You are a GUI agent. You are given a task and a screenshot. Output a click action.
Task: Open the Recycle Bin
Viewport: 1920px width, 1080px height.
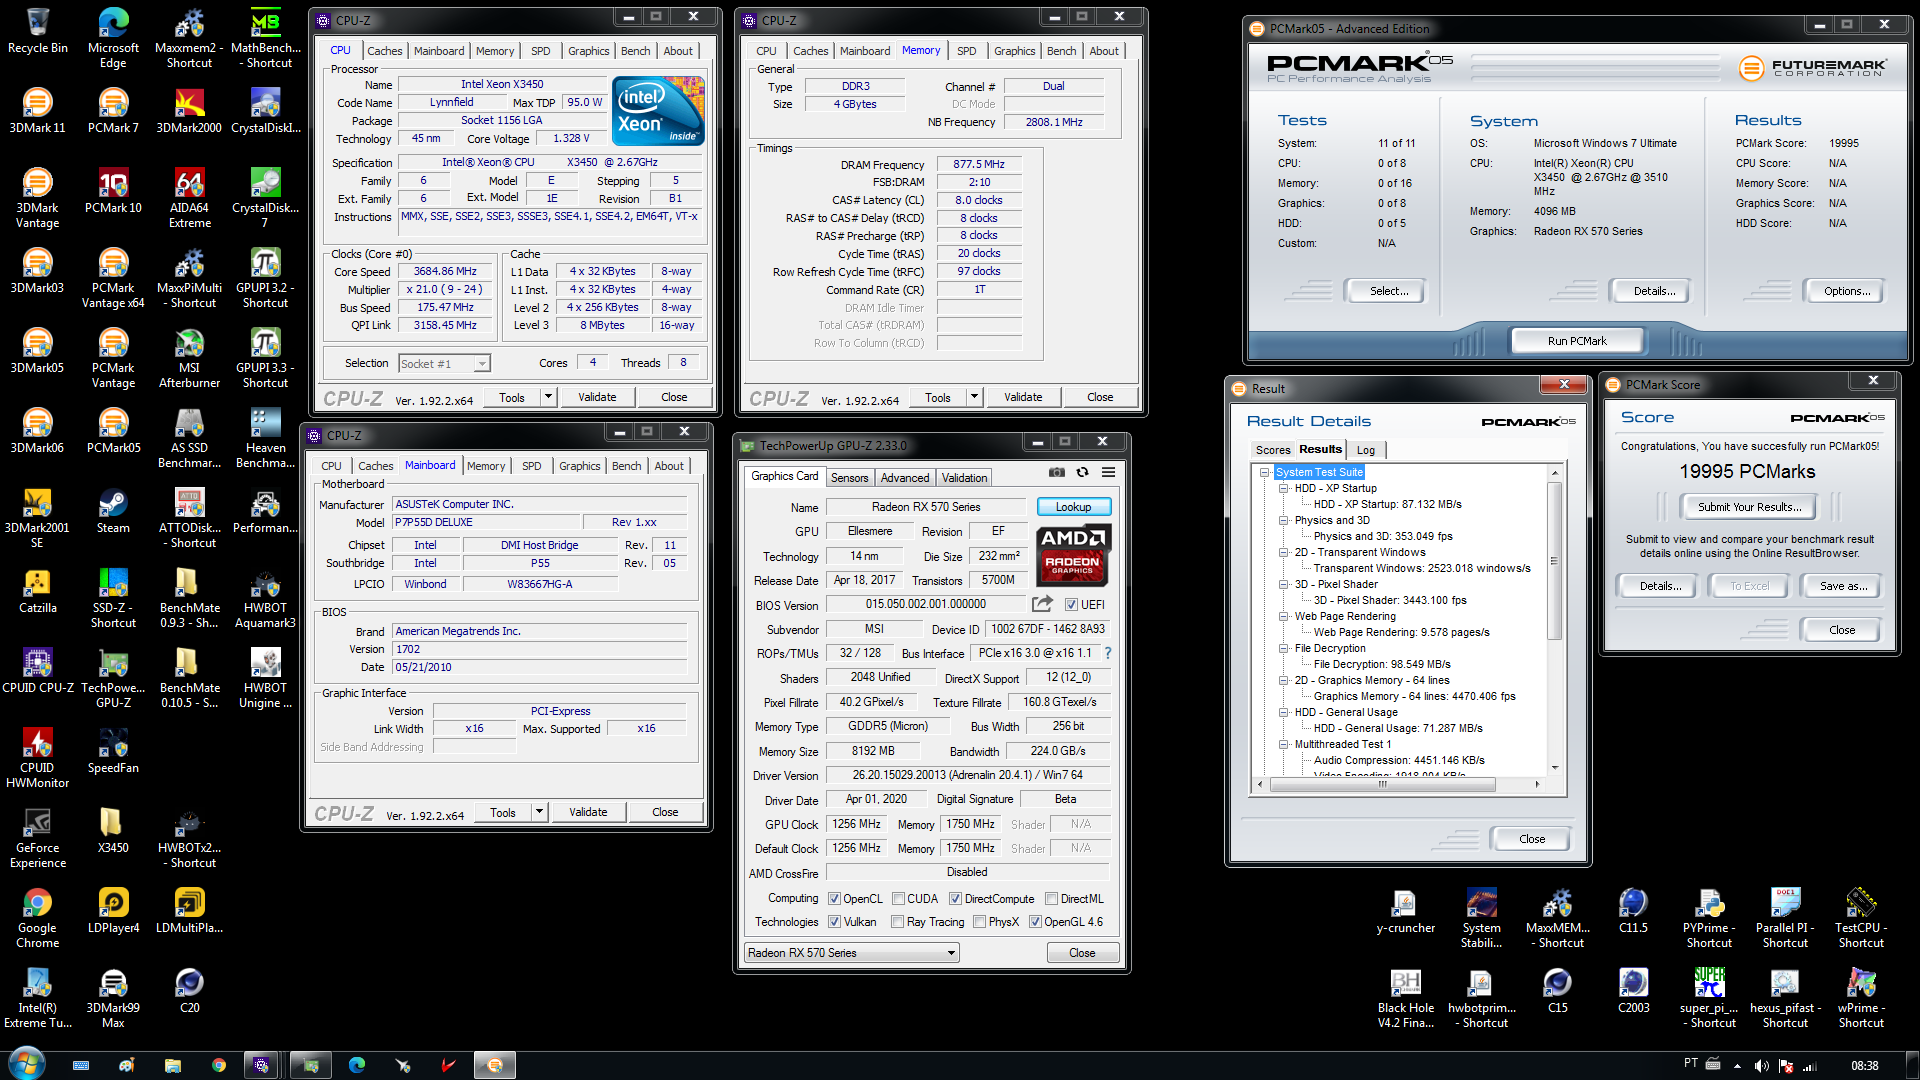[37, 31]
